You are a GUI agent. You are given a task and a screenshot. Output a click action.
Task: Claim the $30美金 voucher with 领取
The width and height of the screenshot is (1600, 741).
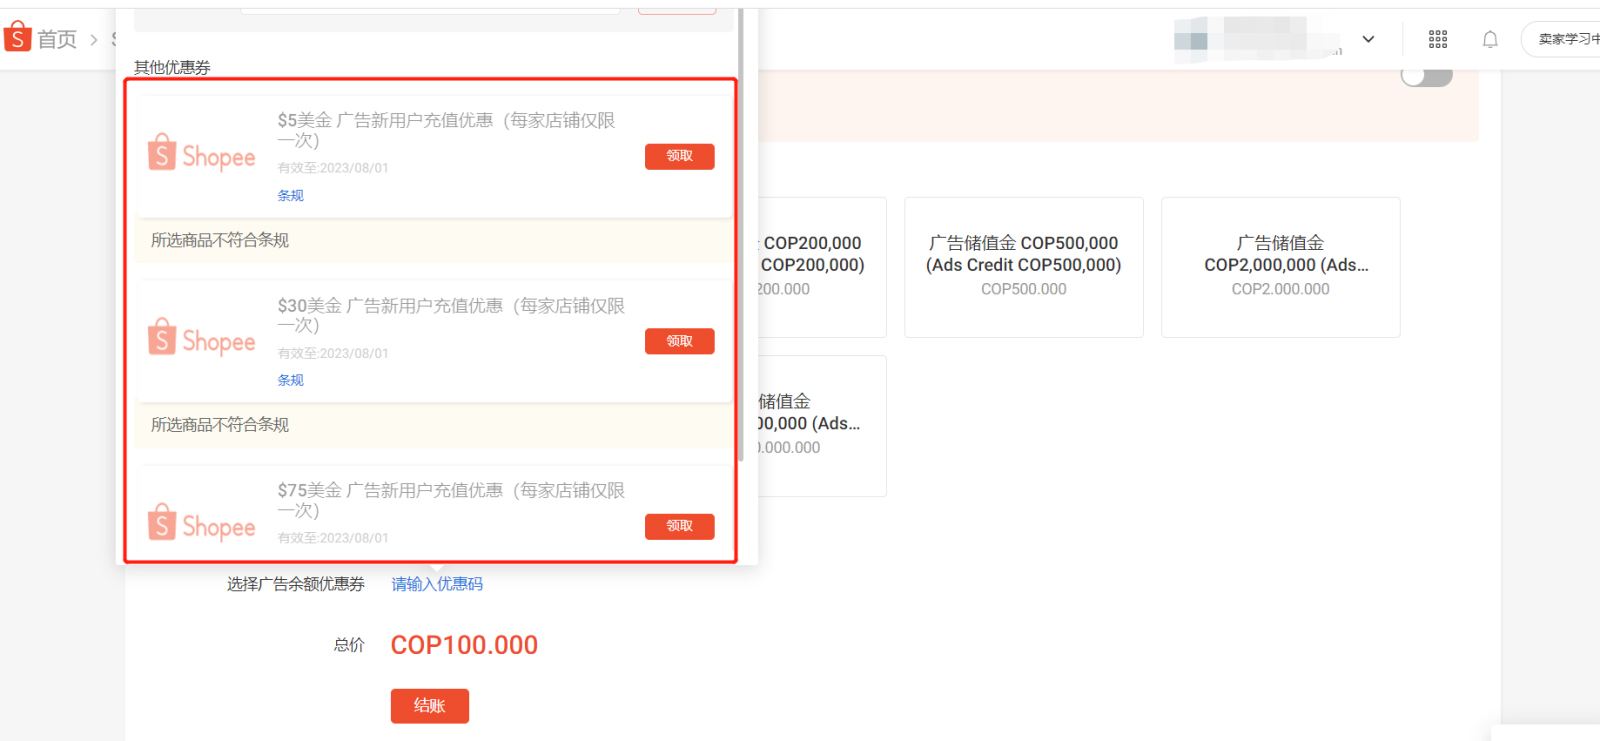pos(679,341)
